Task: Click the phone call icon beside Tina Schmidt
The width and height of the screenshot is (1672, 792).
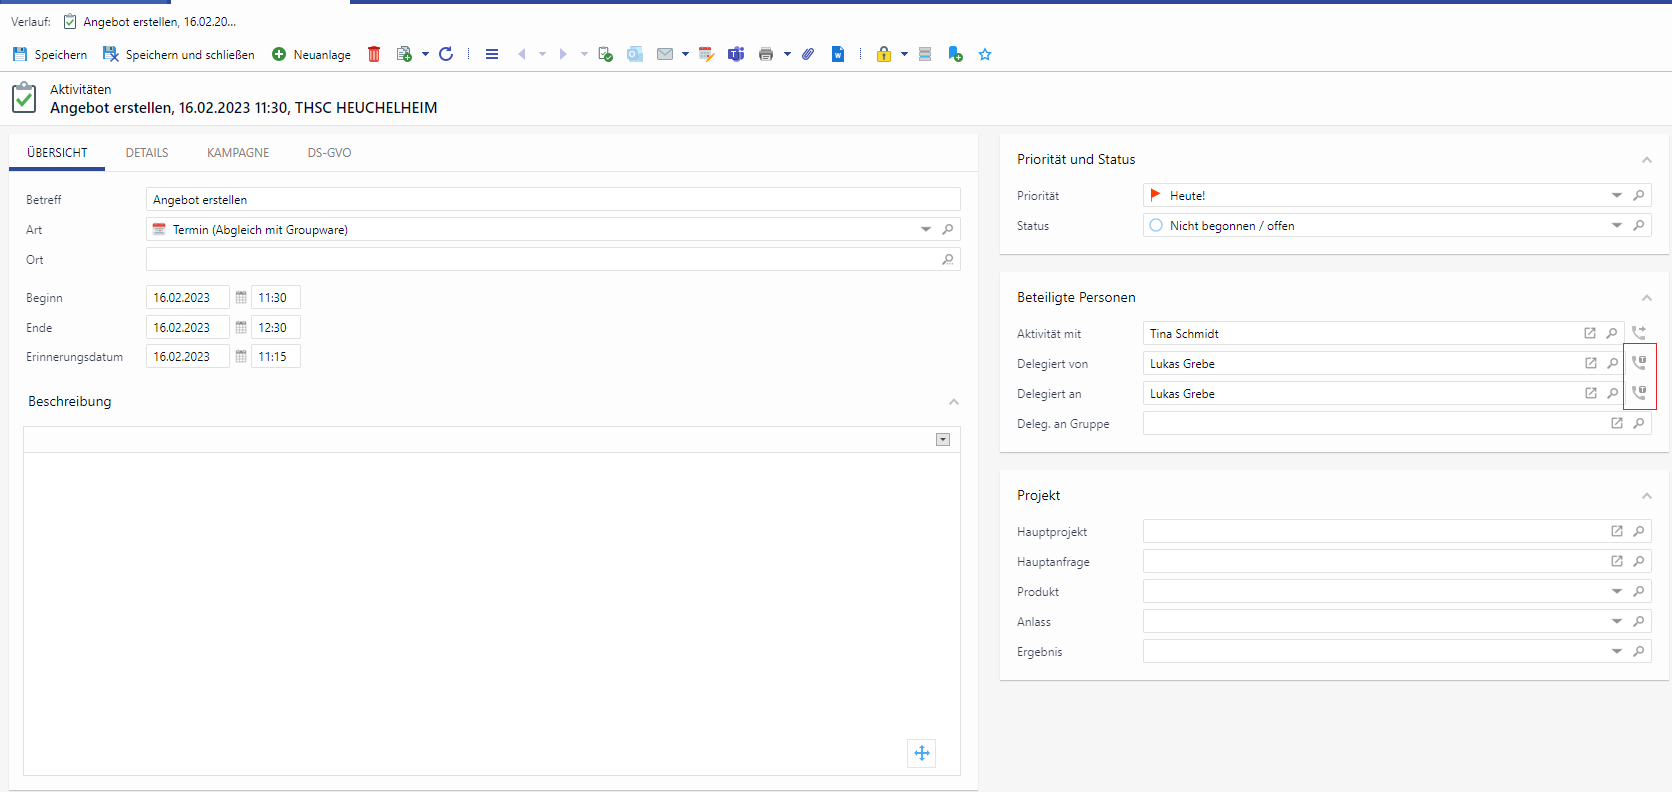Action: [x=1638, y=333]
